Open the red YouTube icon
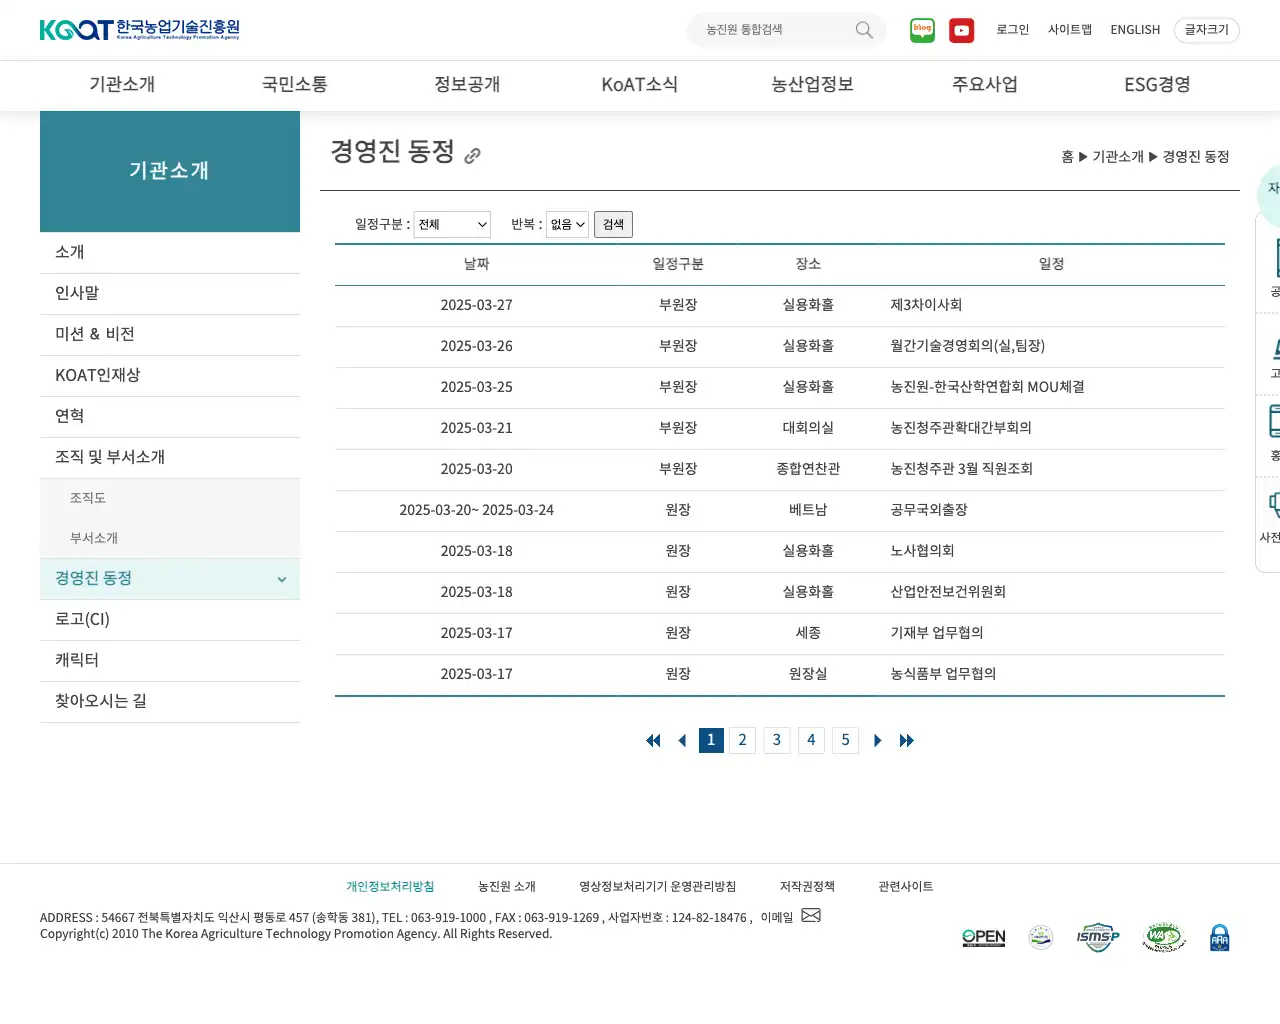The height and width of the screenshot is (1024, 1280). click(x=961, y=30)
